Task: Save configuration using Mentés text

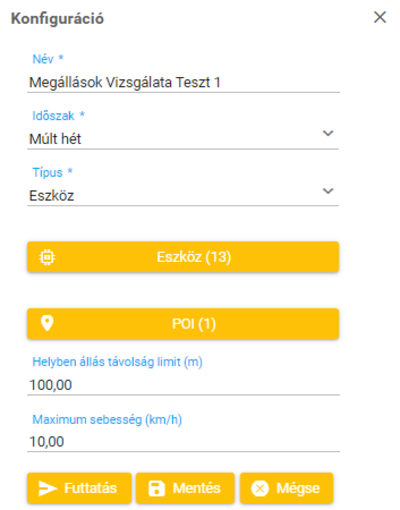Action: tap(197, 488)
